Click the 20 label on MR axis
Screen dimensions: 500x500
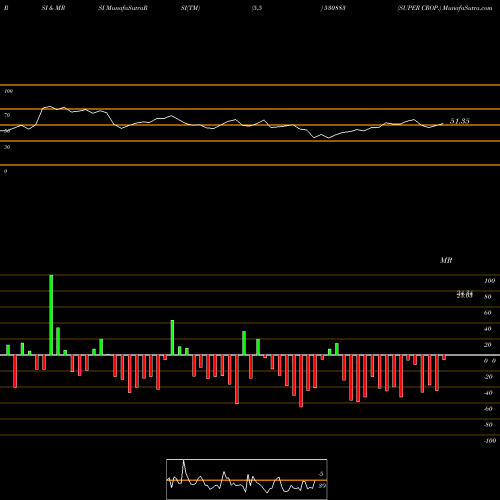[x=488, y=345]
